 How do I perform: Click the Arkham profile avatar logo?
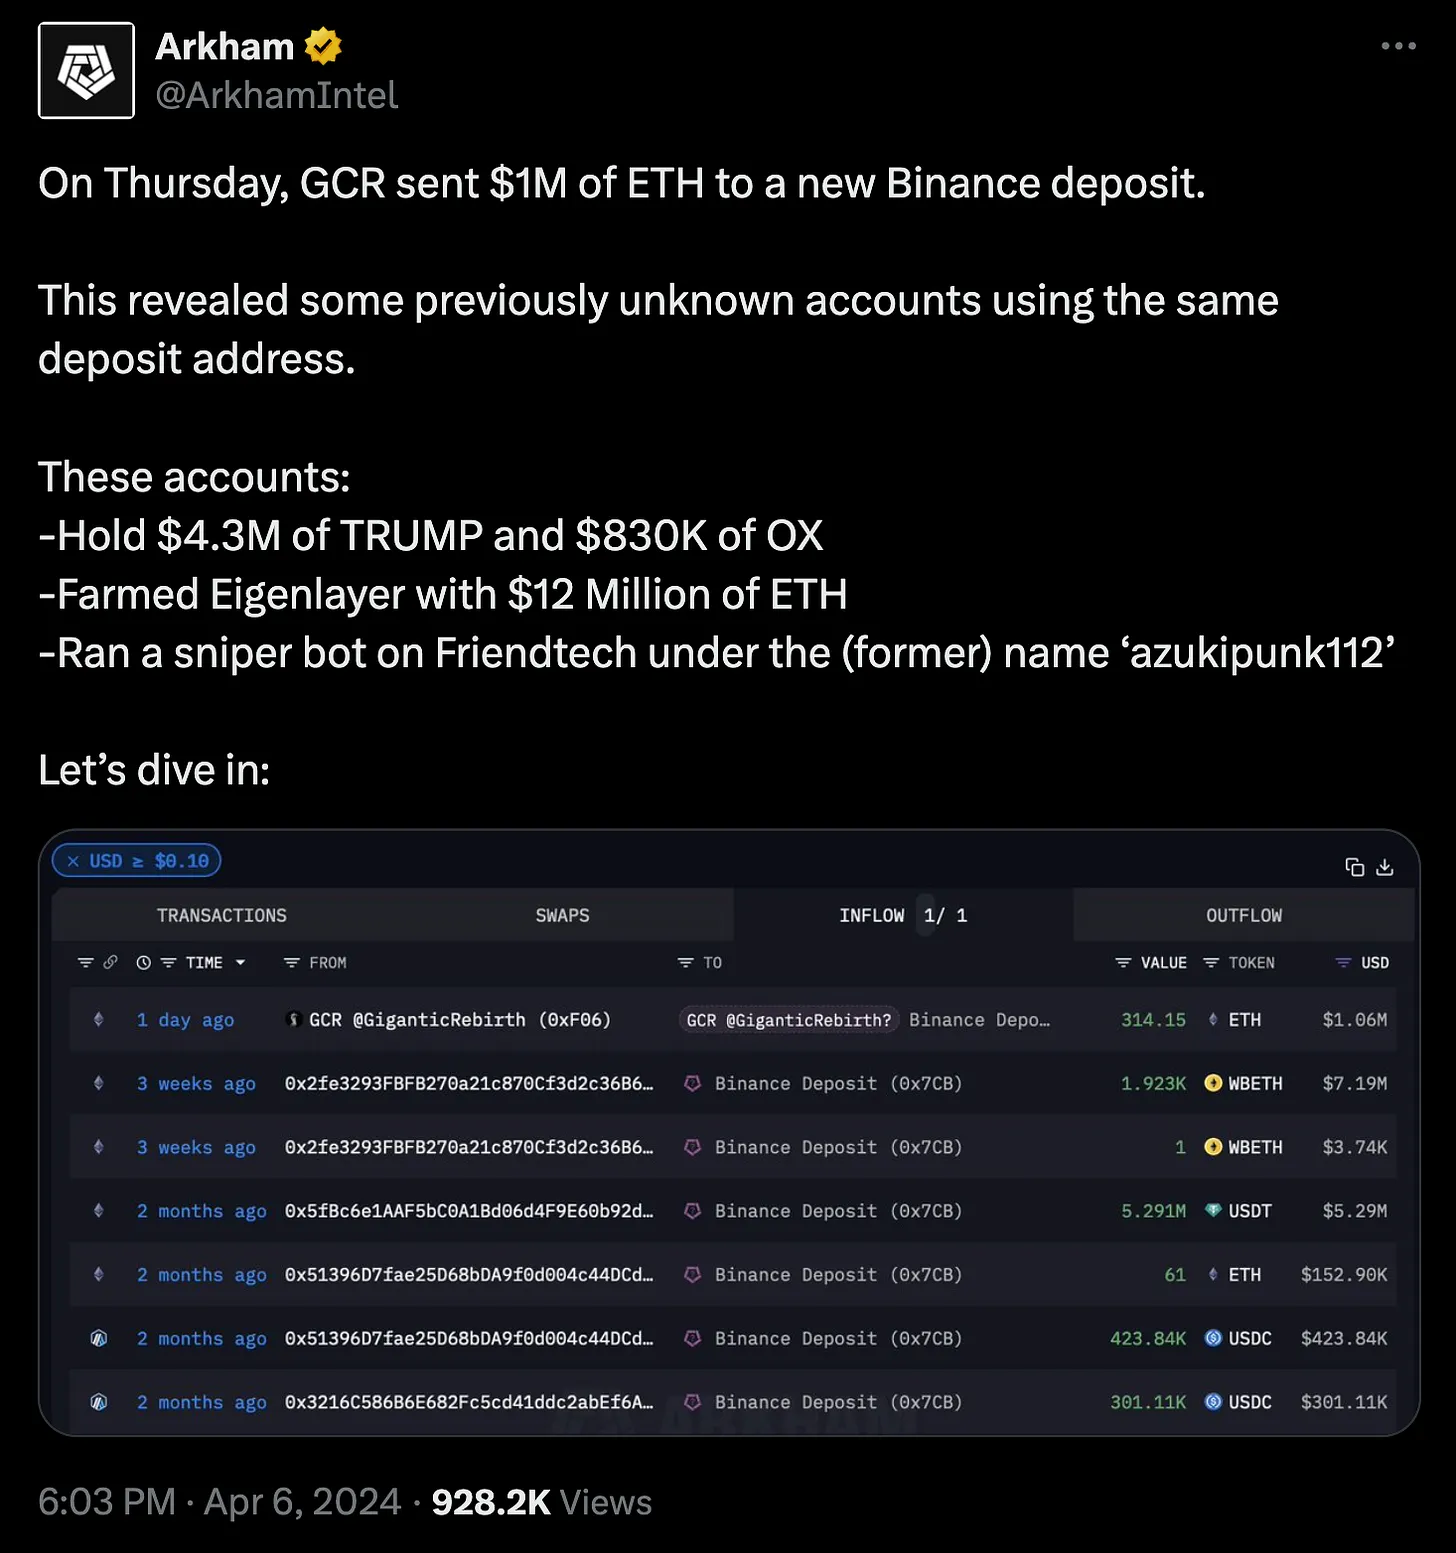(86, 71)
